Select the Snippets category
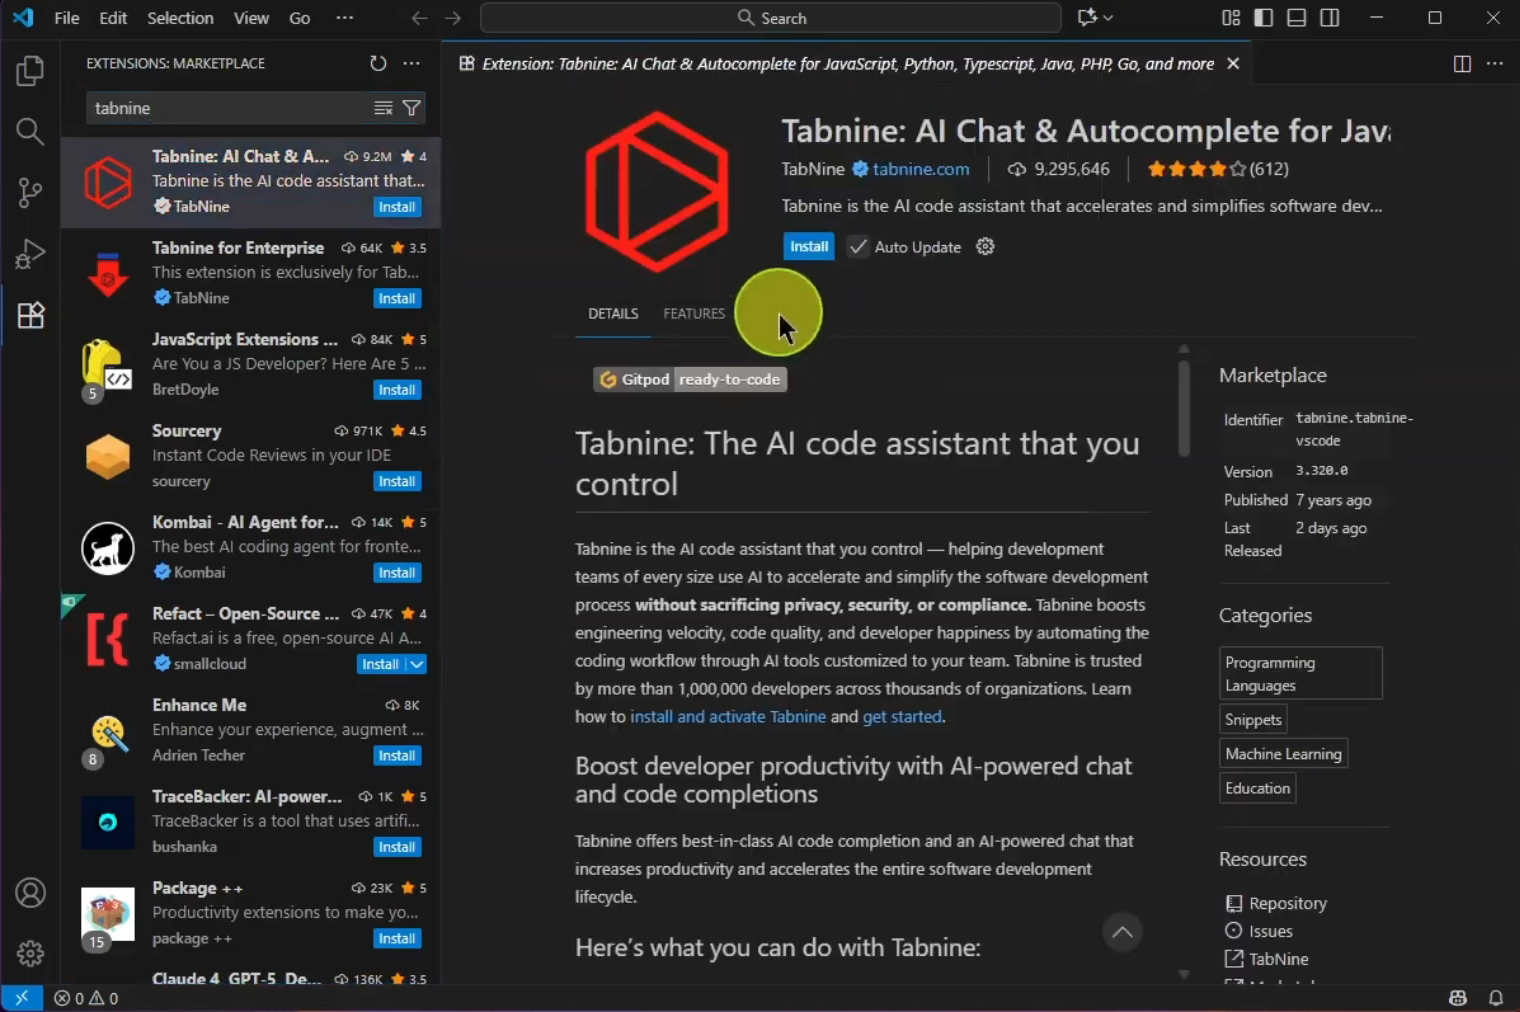 coord(1253,719)
